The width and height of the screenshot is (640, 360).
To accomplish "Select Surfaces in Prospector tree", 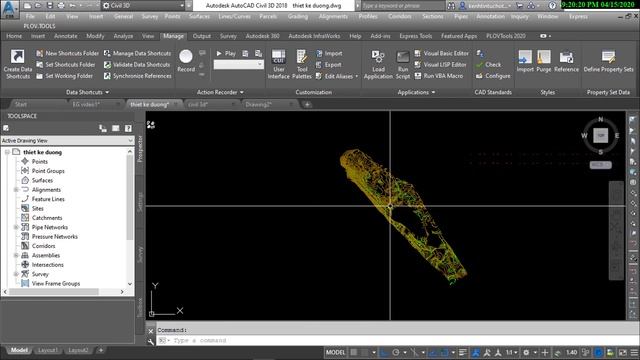I will [x=42, y=180].
